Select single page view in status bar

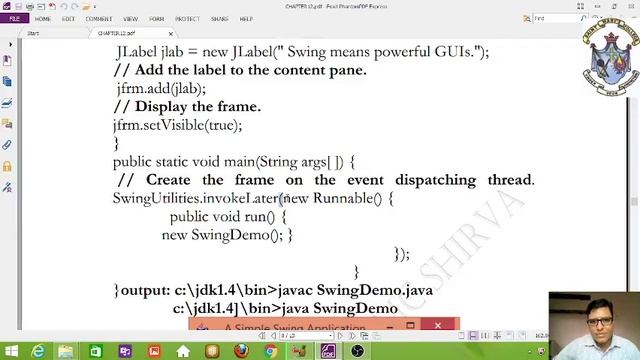point(461,336)
